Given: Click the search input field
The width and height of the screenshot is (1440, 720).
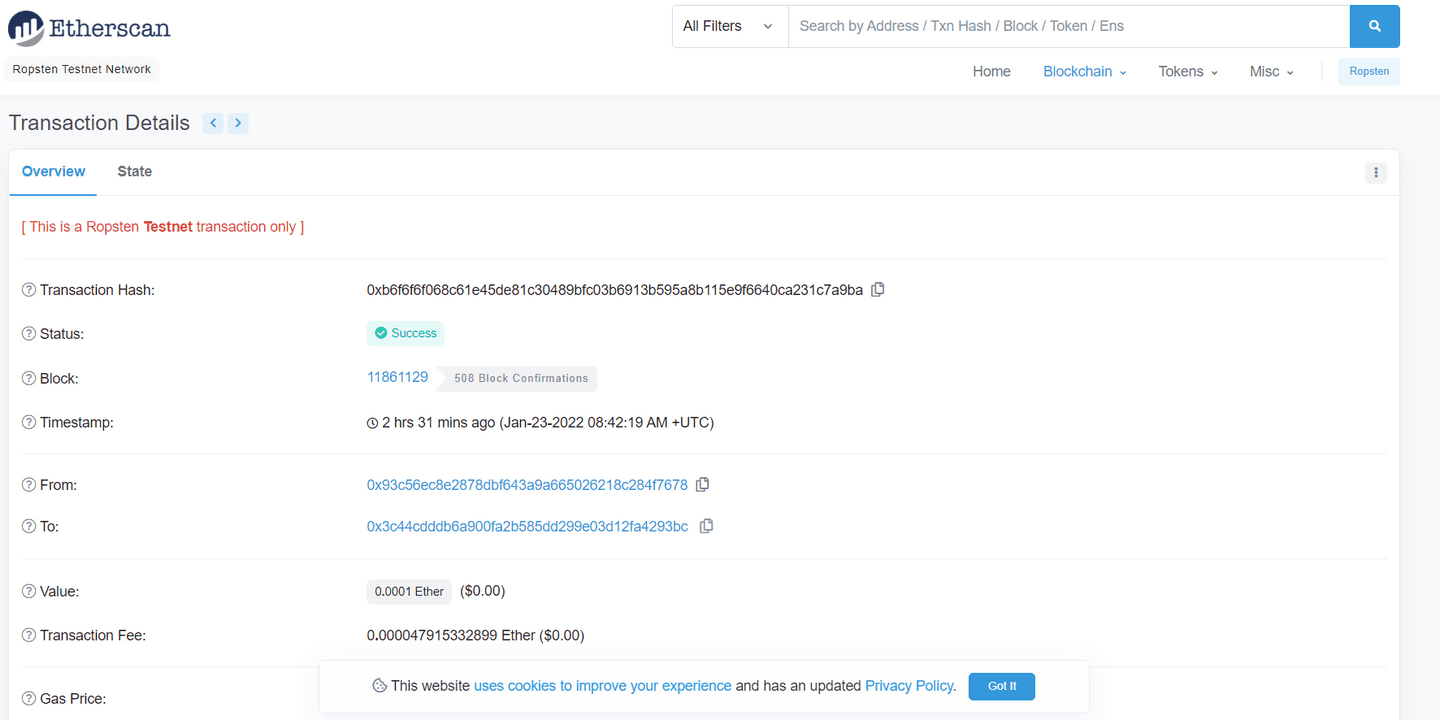Looking at the screenshot, I should click(x=1069, y=26).
